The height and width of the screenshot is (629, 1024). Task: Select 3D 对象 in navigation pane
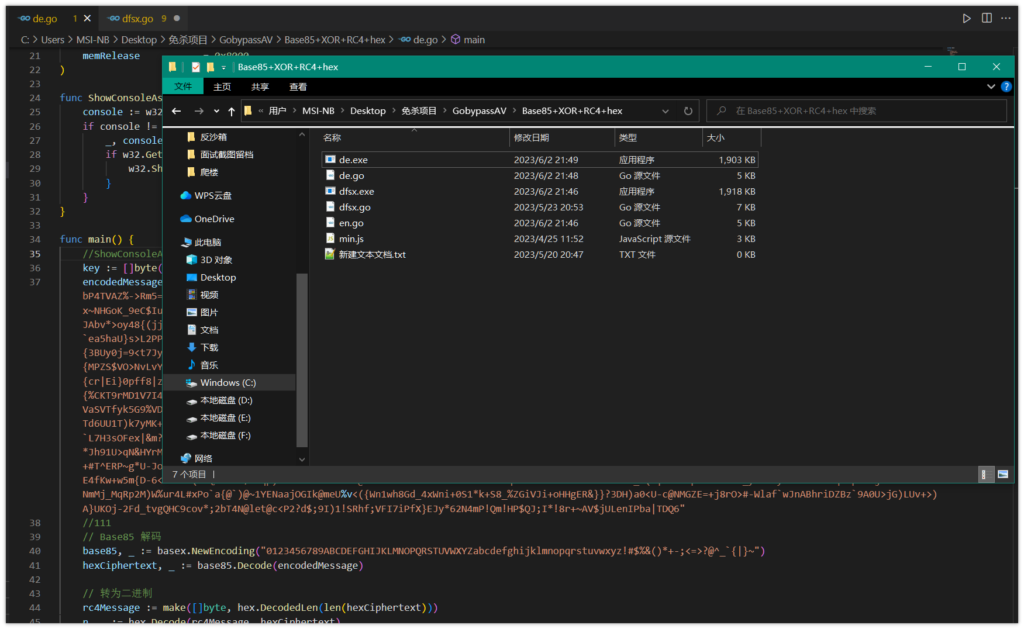[x=210, y=260]
